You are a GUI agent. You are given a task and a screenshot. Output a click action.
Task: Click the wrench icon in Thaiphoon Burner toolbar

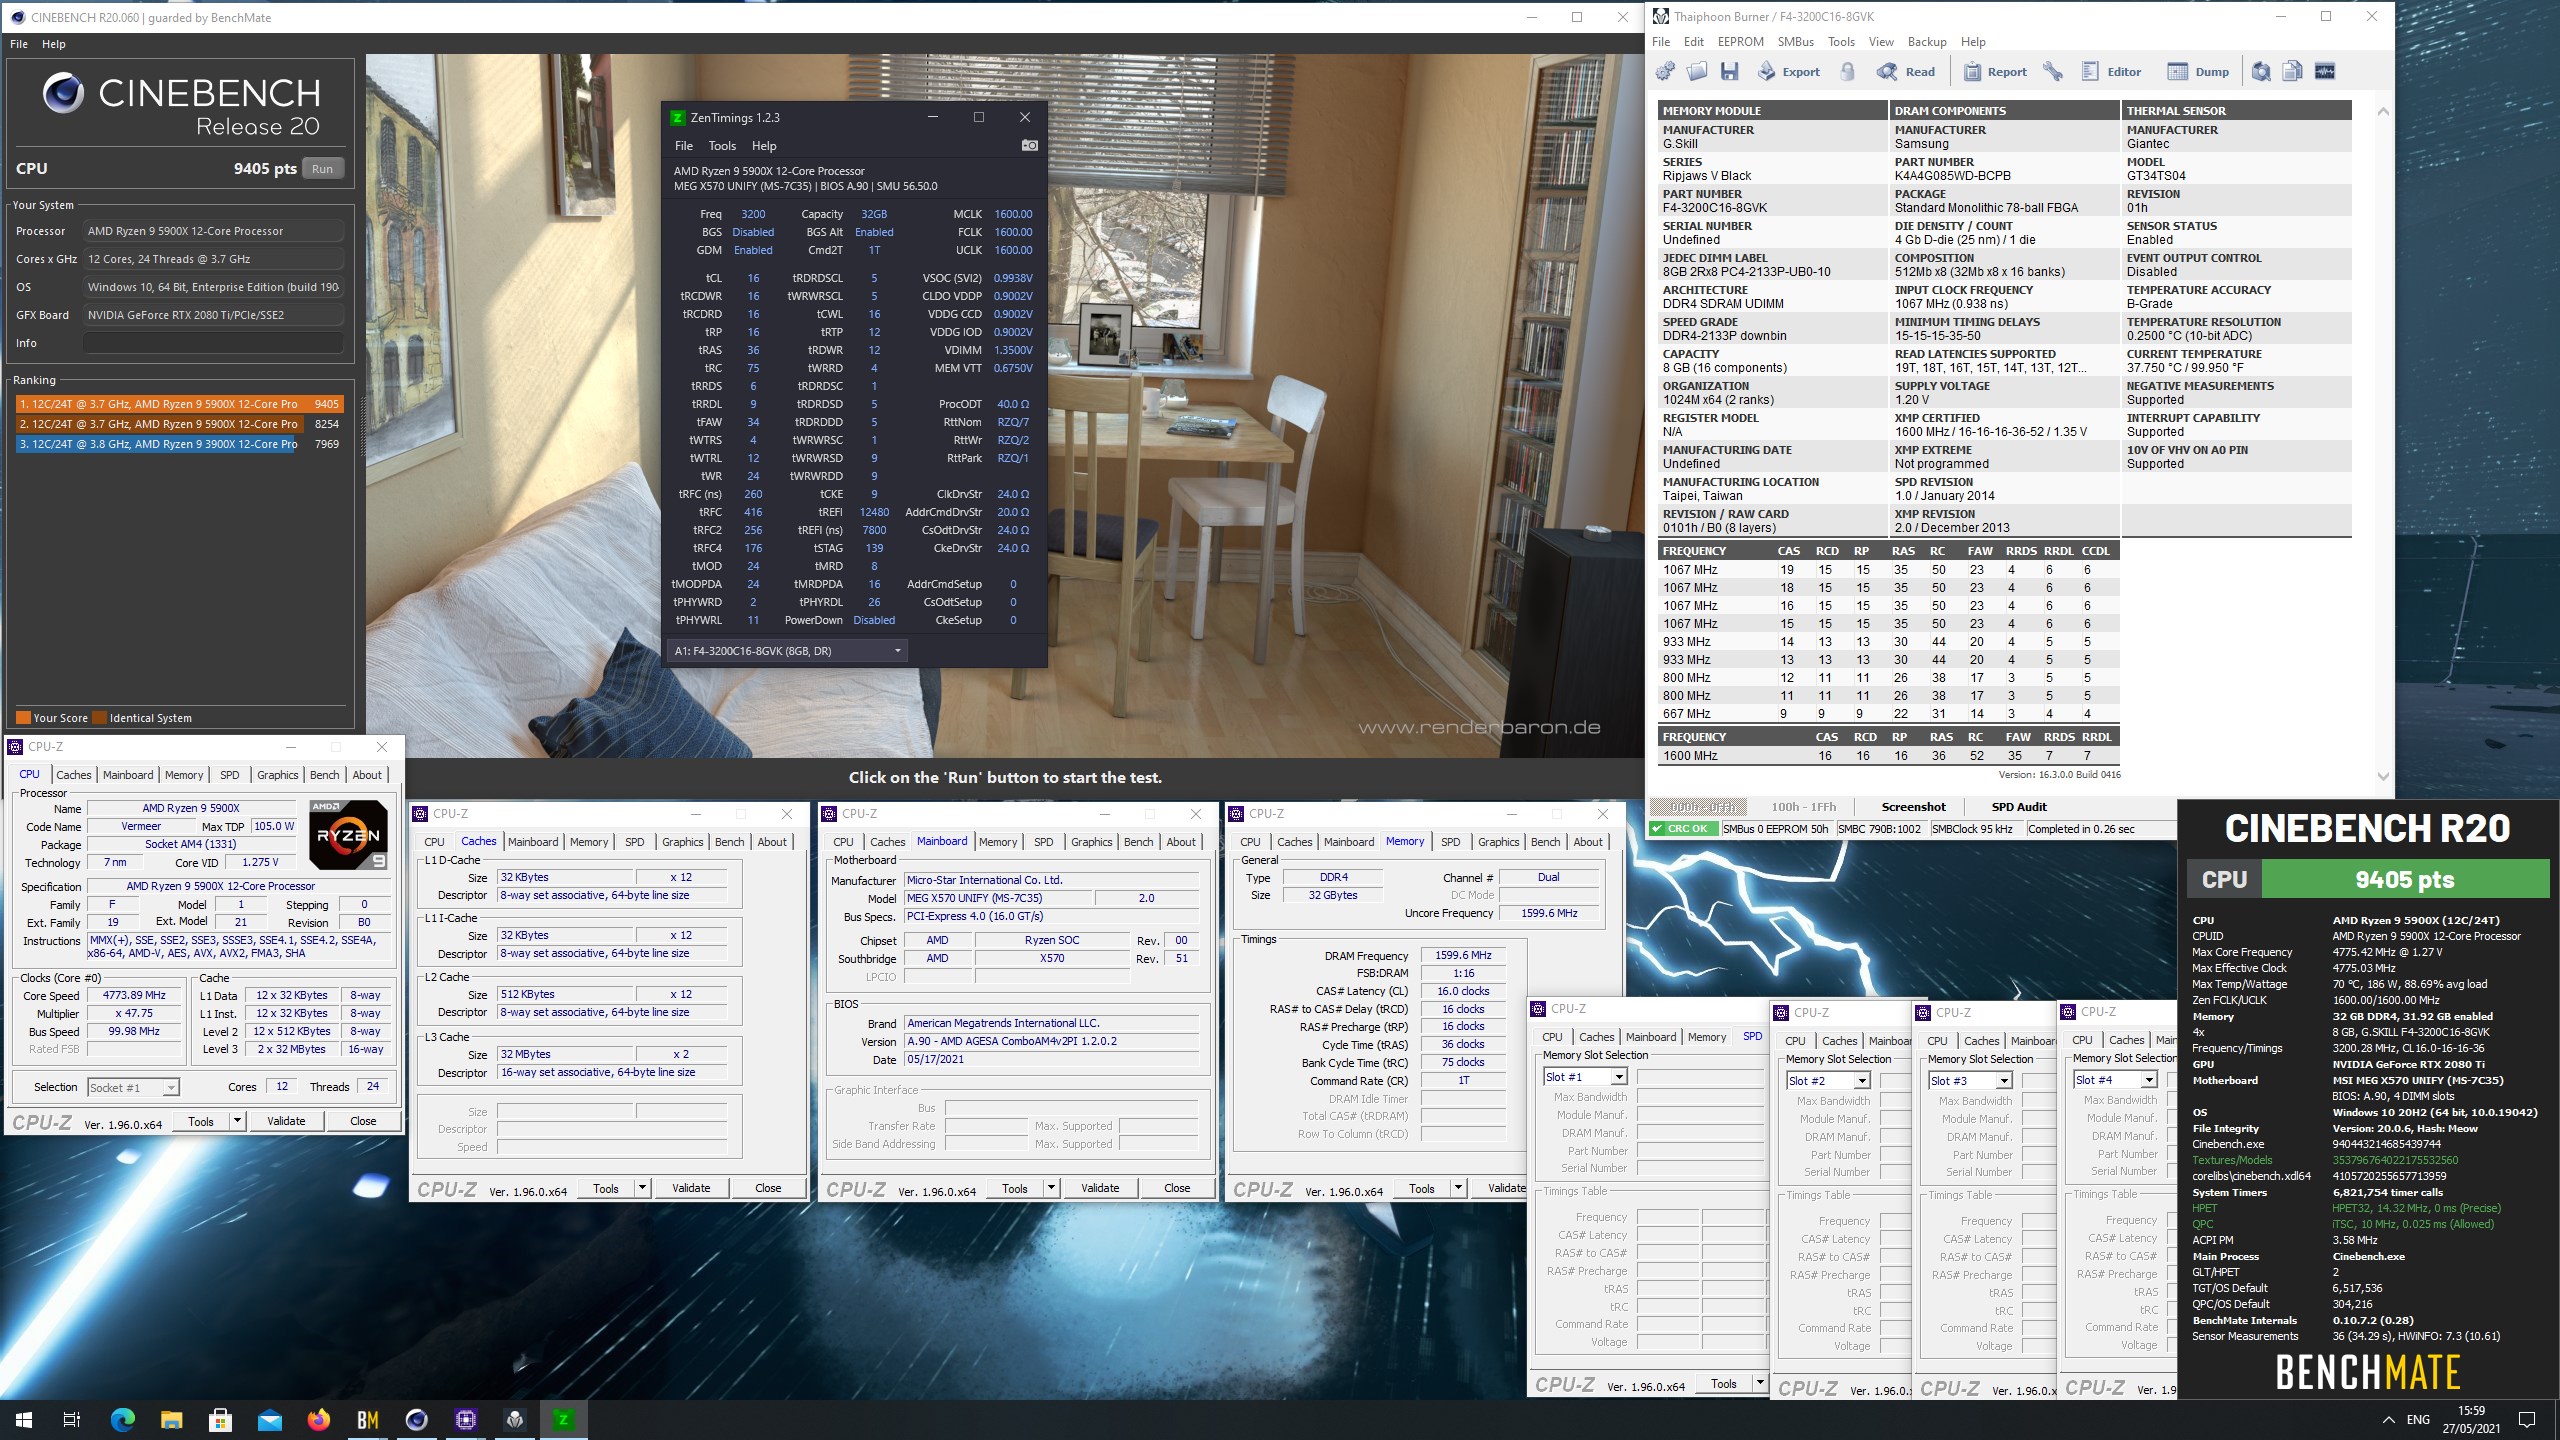(2052, 71)
